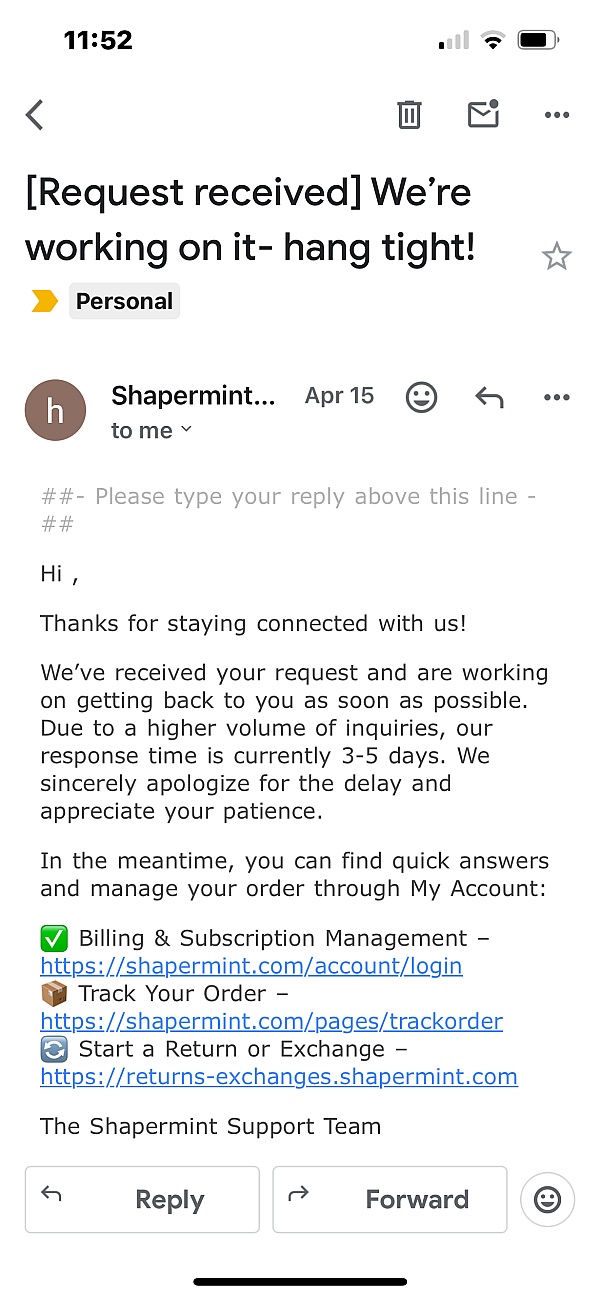Image resolution: width=600 pixels, height=1298 pixels.
Task: Tap the battery indicator in status bar
Action: (x=539, y=41)
